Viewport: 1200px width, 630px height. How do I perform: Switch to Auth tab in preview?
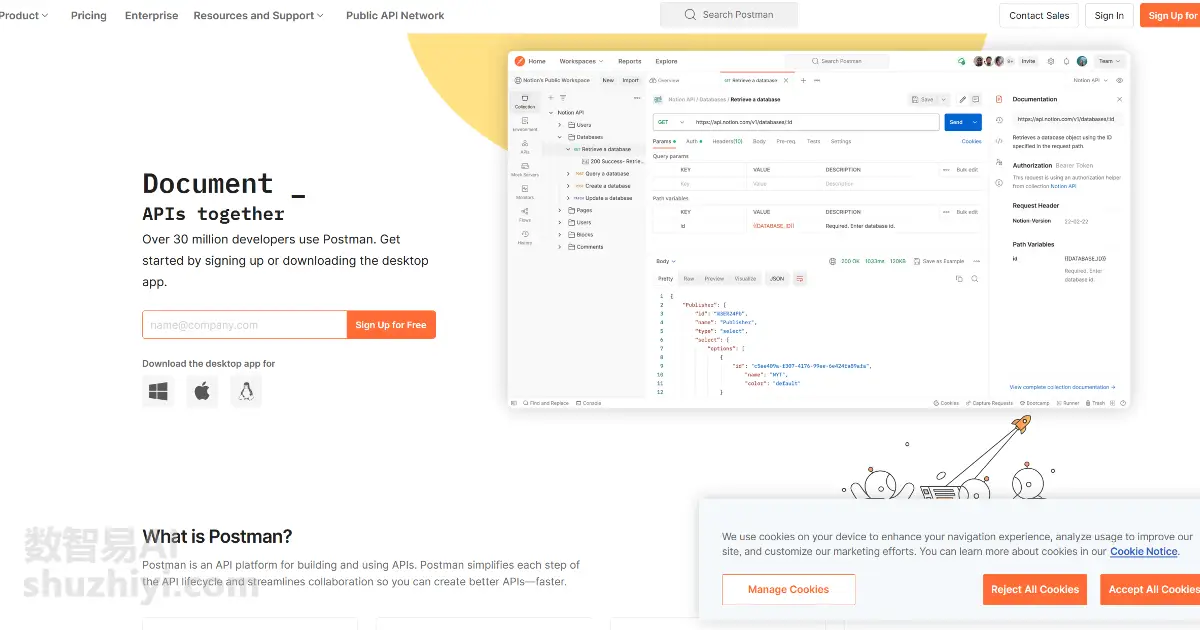pyautogui.click(x=694, y=142)
